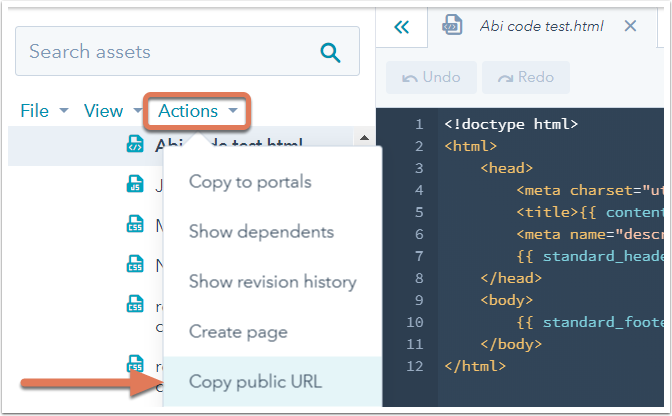The width and height of the screenshot is (672, 416).
Task: Choose Create page menu entry
Action: coord(238,332)
